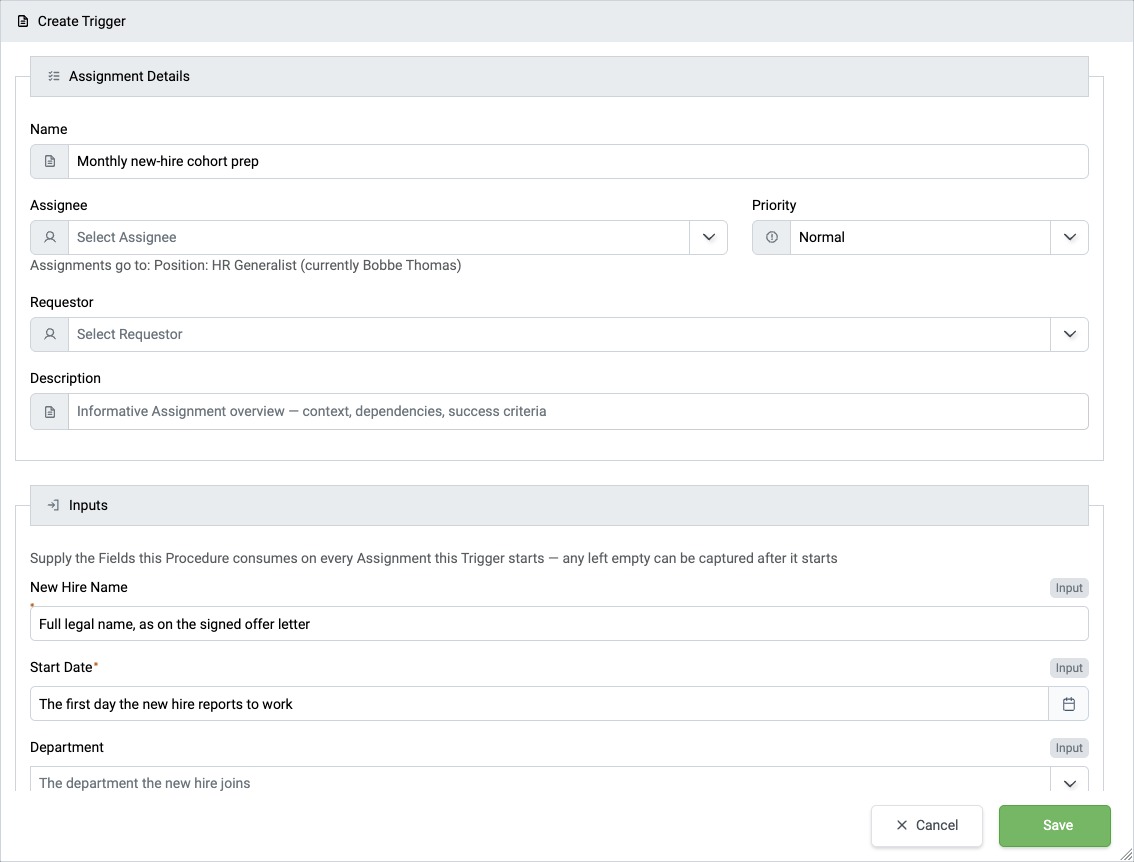The height and width of the screenshot is (862, 1134).
Task: Click the Assignee label
Action: [x=59, y=205]
